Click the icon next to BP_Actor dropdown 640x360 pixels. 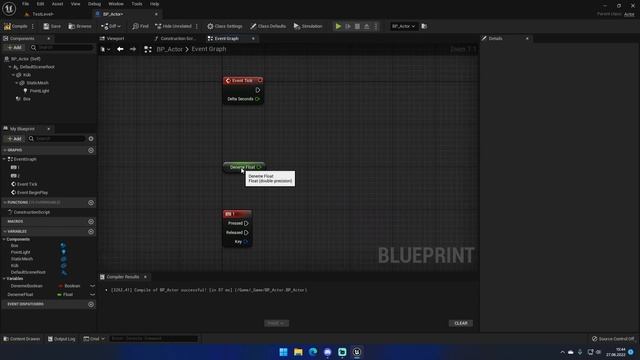[424, 26]
